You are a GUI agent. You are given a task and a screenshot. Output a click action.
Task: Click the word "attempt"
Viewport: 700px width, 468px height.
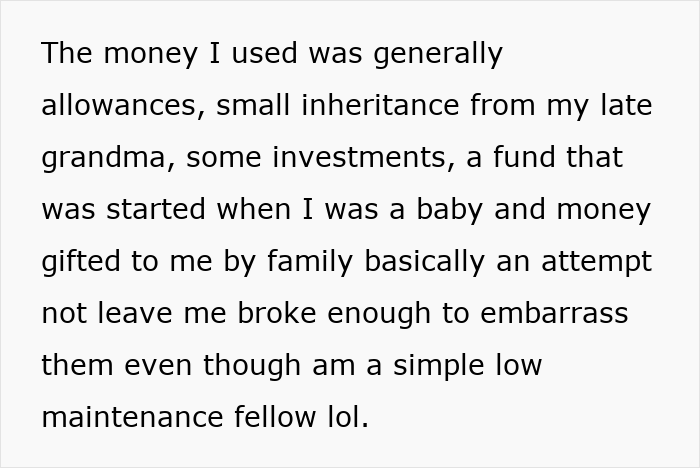pos(598,261)
